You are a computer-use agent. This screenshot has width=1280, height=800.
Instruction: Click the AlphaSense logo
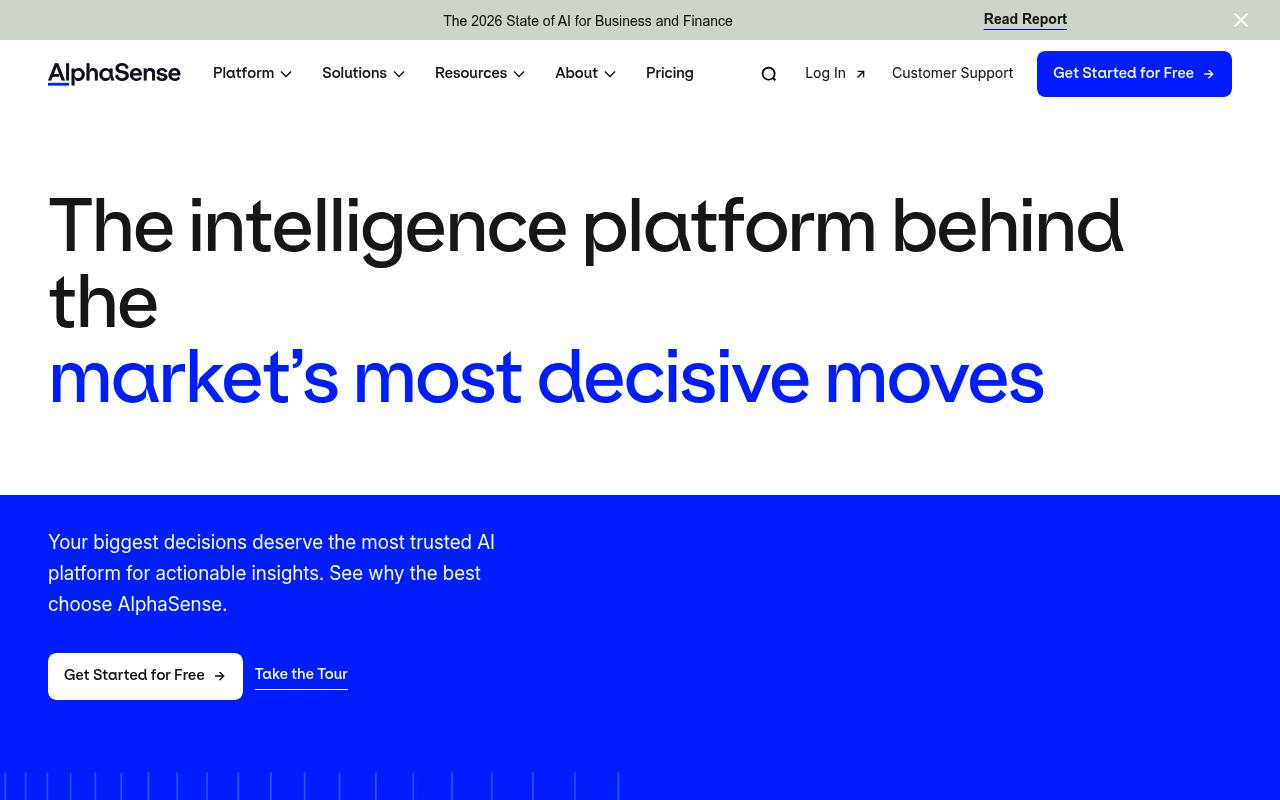click(x=114, y=73)
